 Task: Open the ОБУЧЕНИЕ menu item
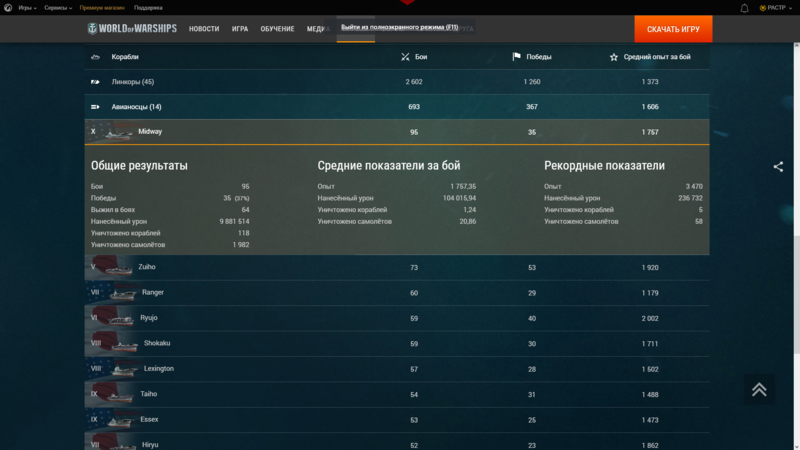[x=277, y=29]
